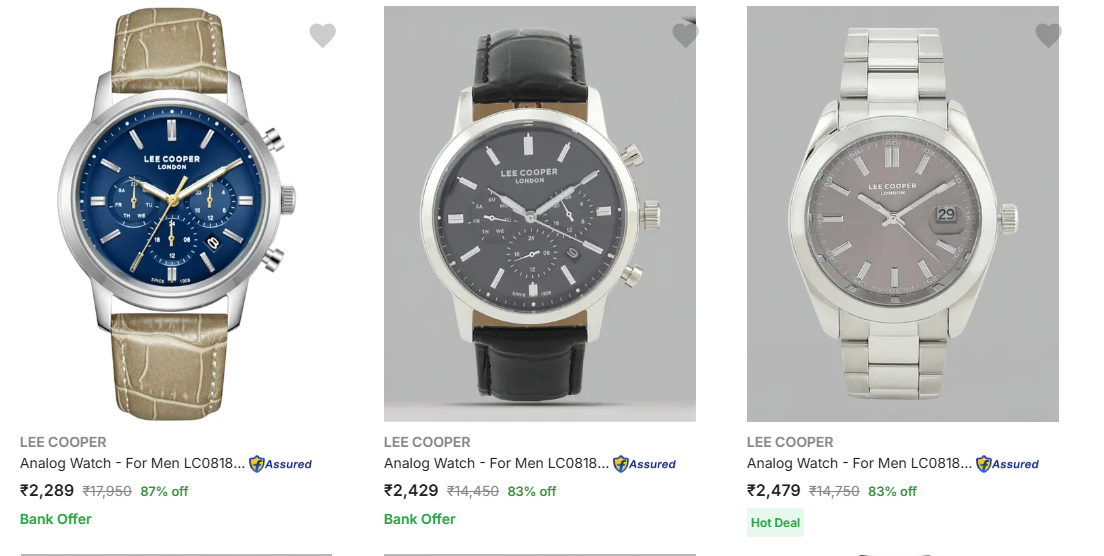Open third Analog Watch title link
Viewport: 1104px width, 556px height.
point(859,463)
